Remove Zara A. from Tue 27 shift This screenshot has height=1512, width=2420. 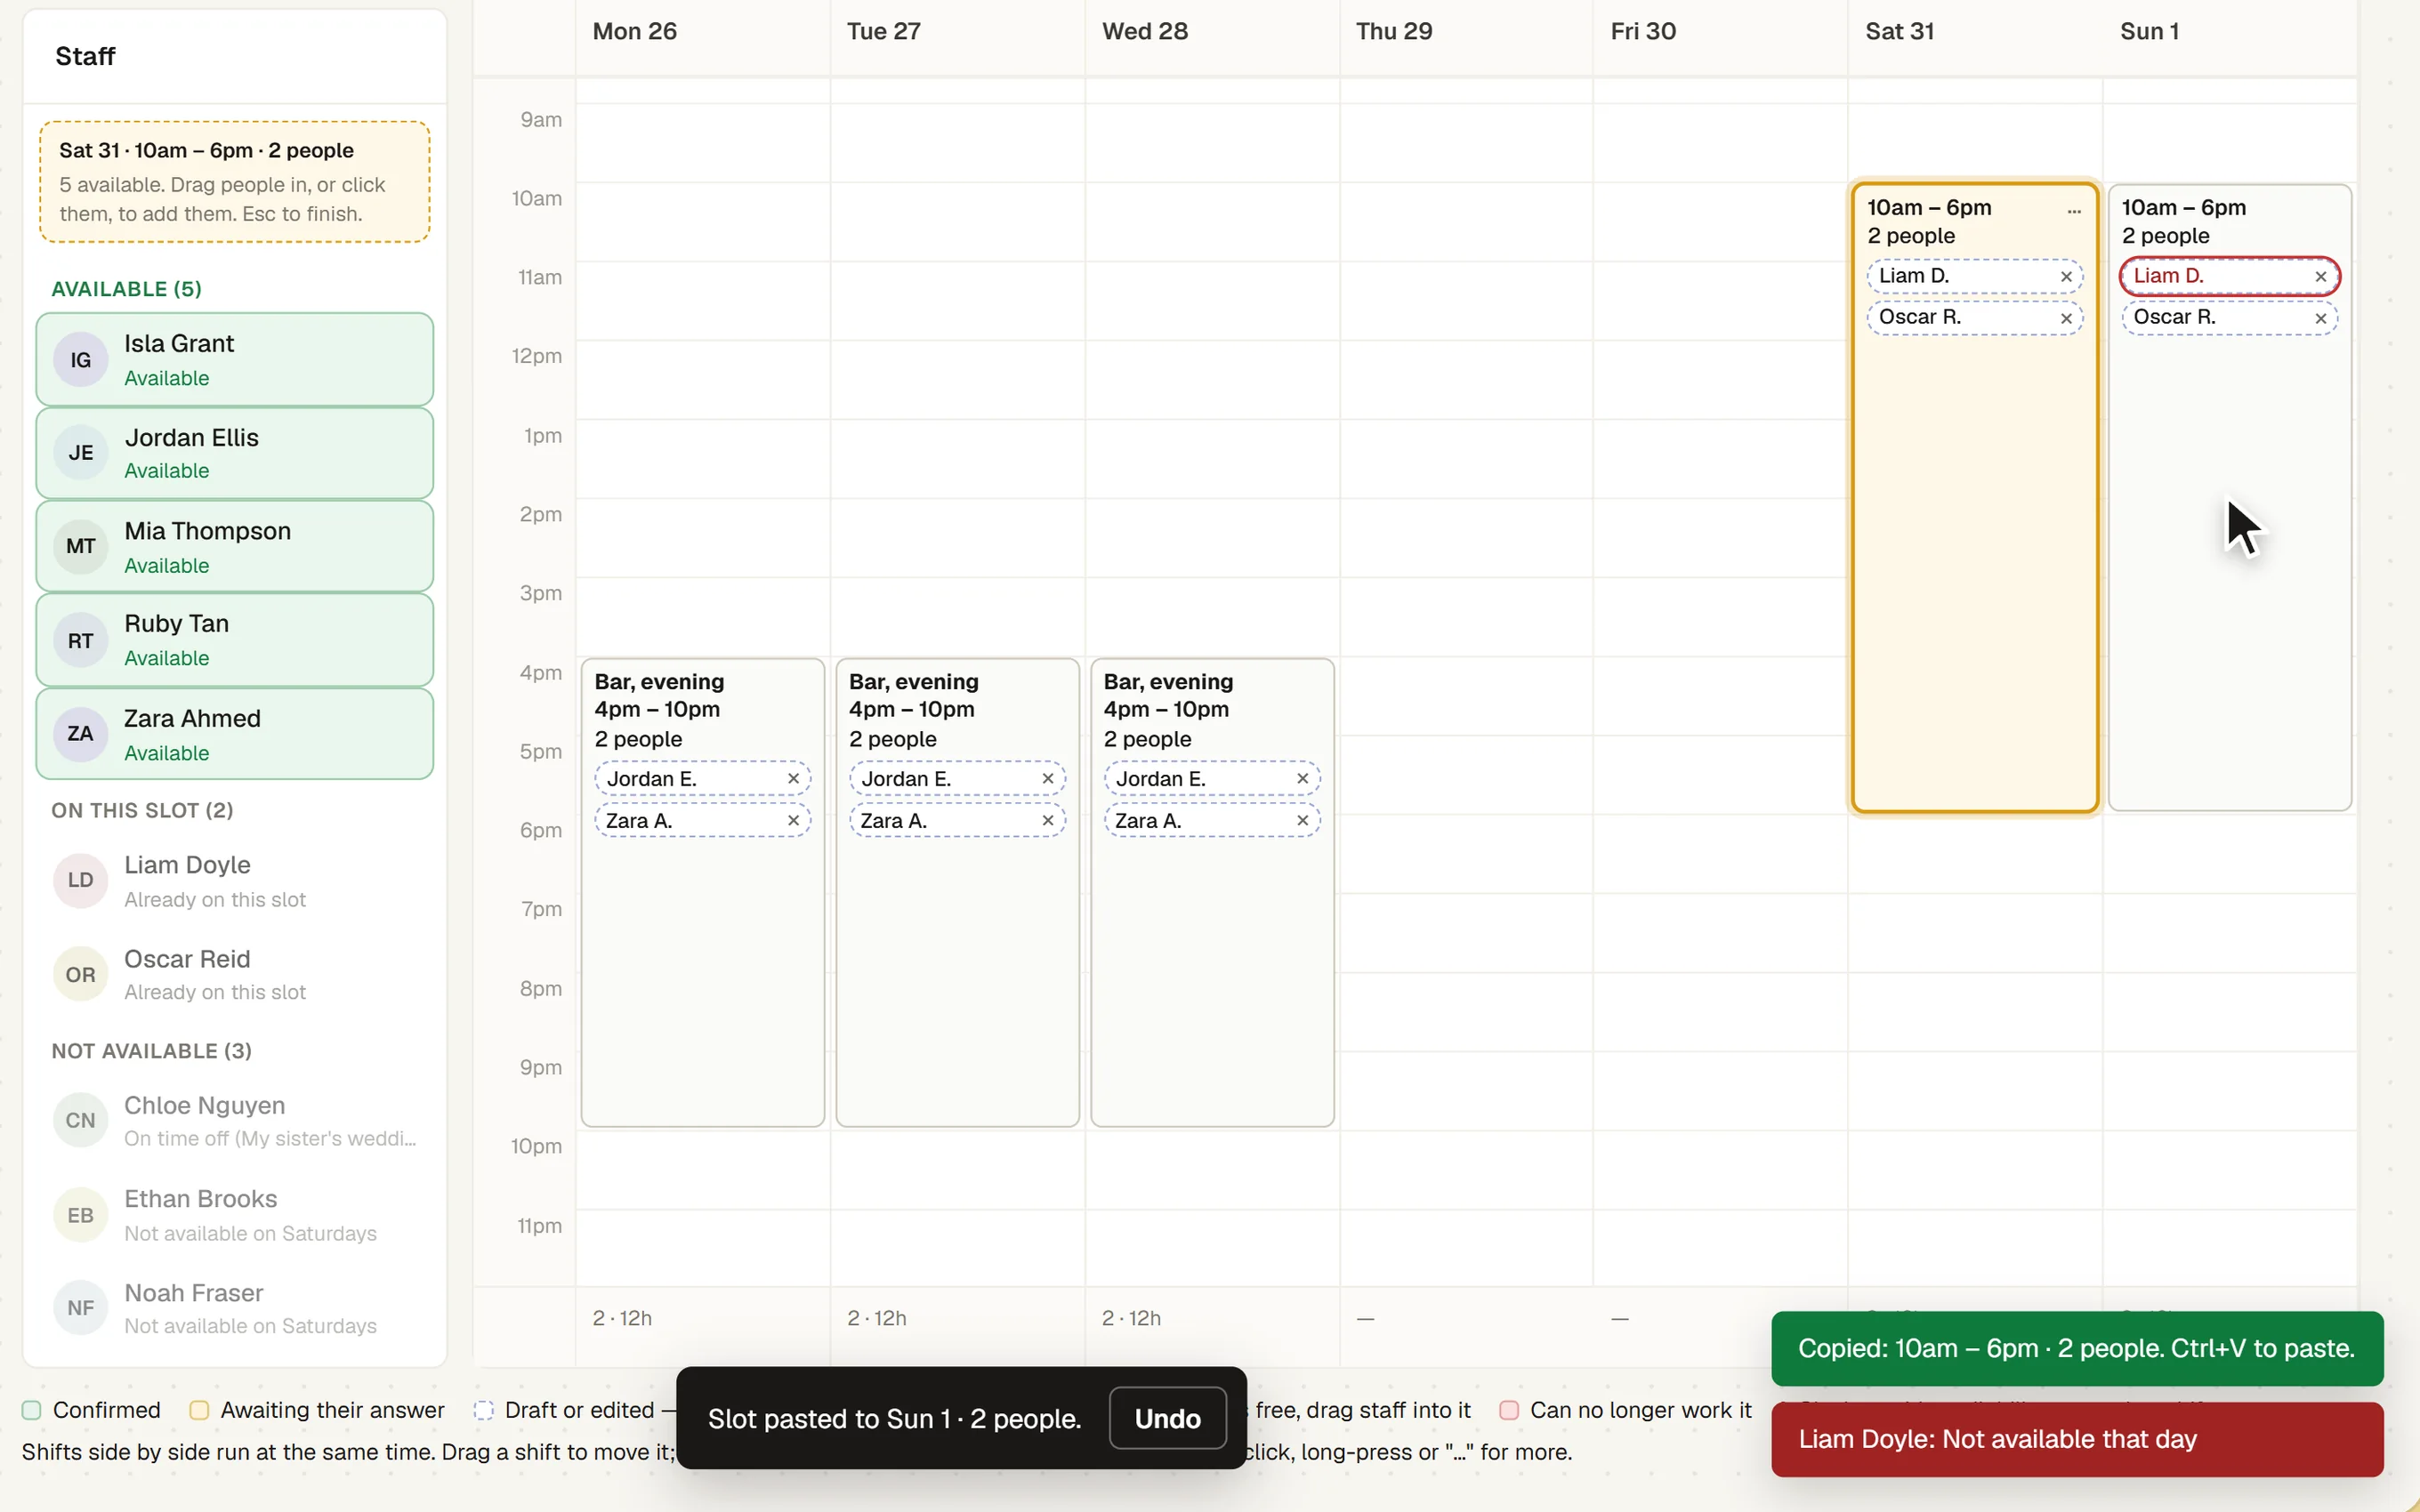pyautogui.click(x=1048, y=820)
